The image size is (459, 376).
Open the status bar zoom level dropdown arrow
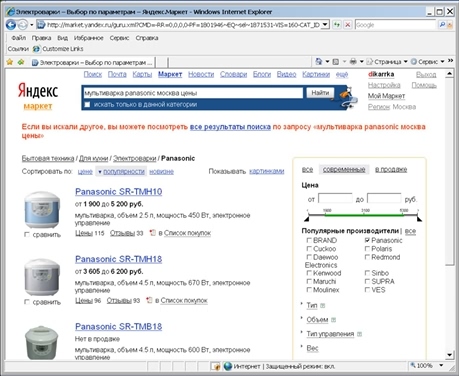point(441,366)
